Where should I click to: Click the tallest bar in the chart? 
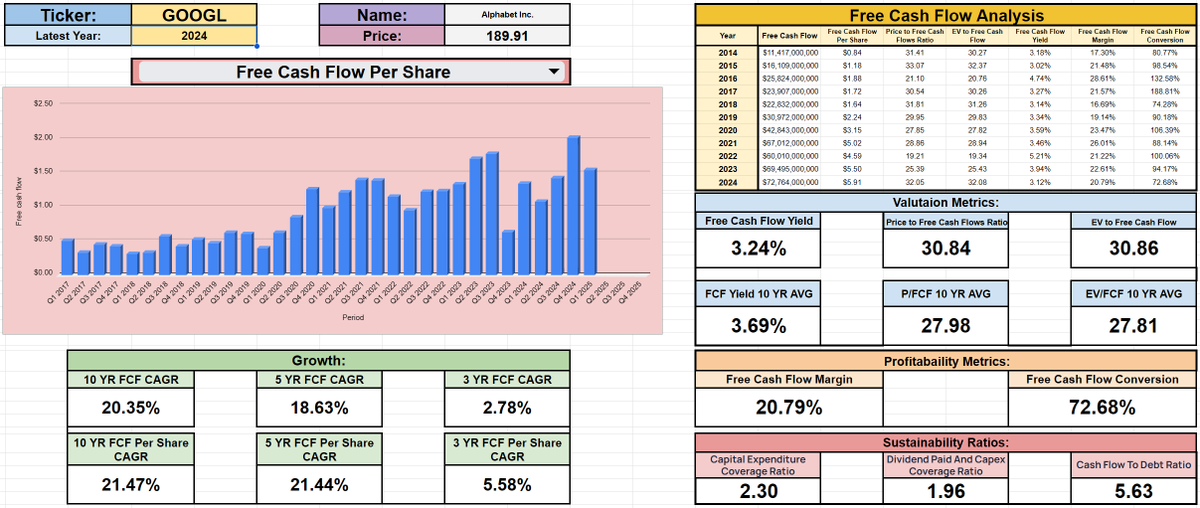point(574,205)
